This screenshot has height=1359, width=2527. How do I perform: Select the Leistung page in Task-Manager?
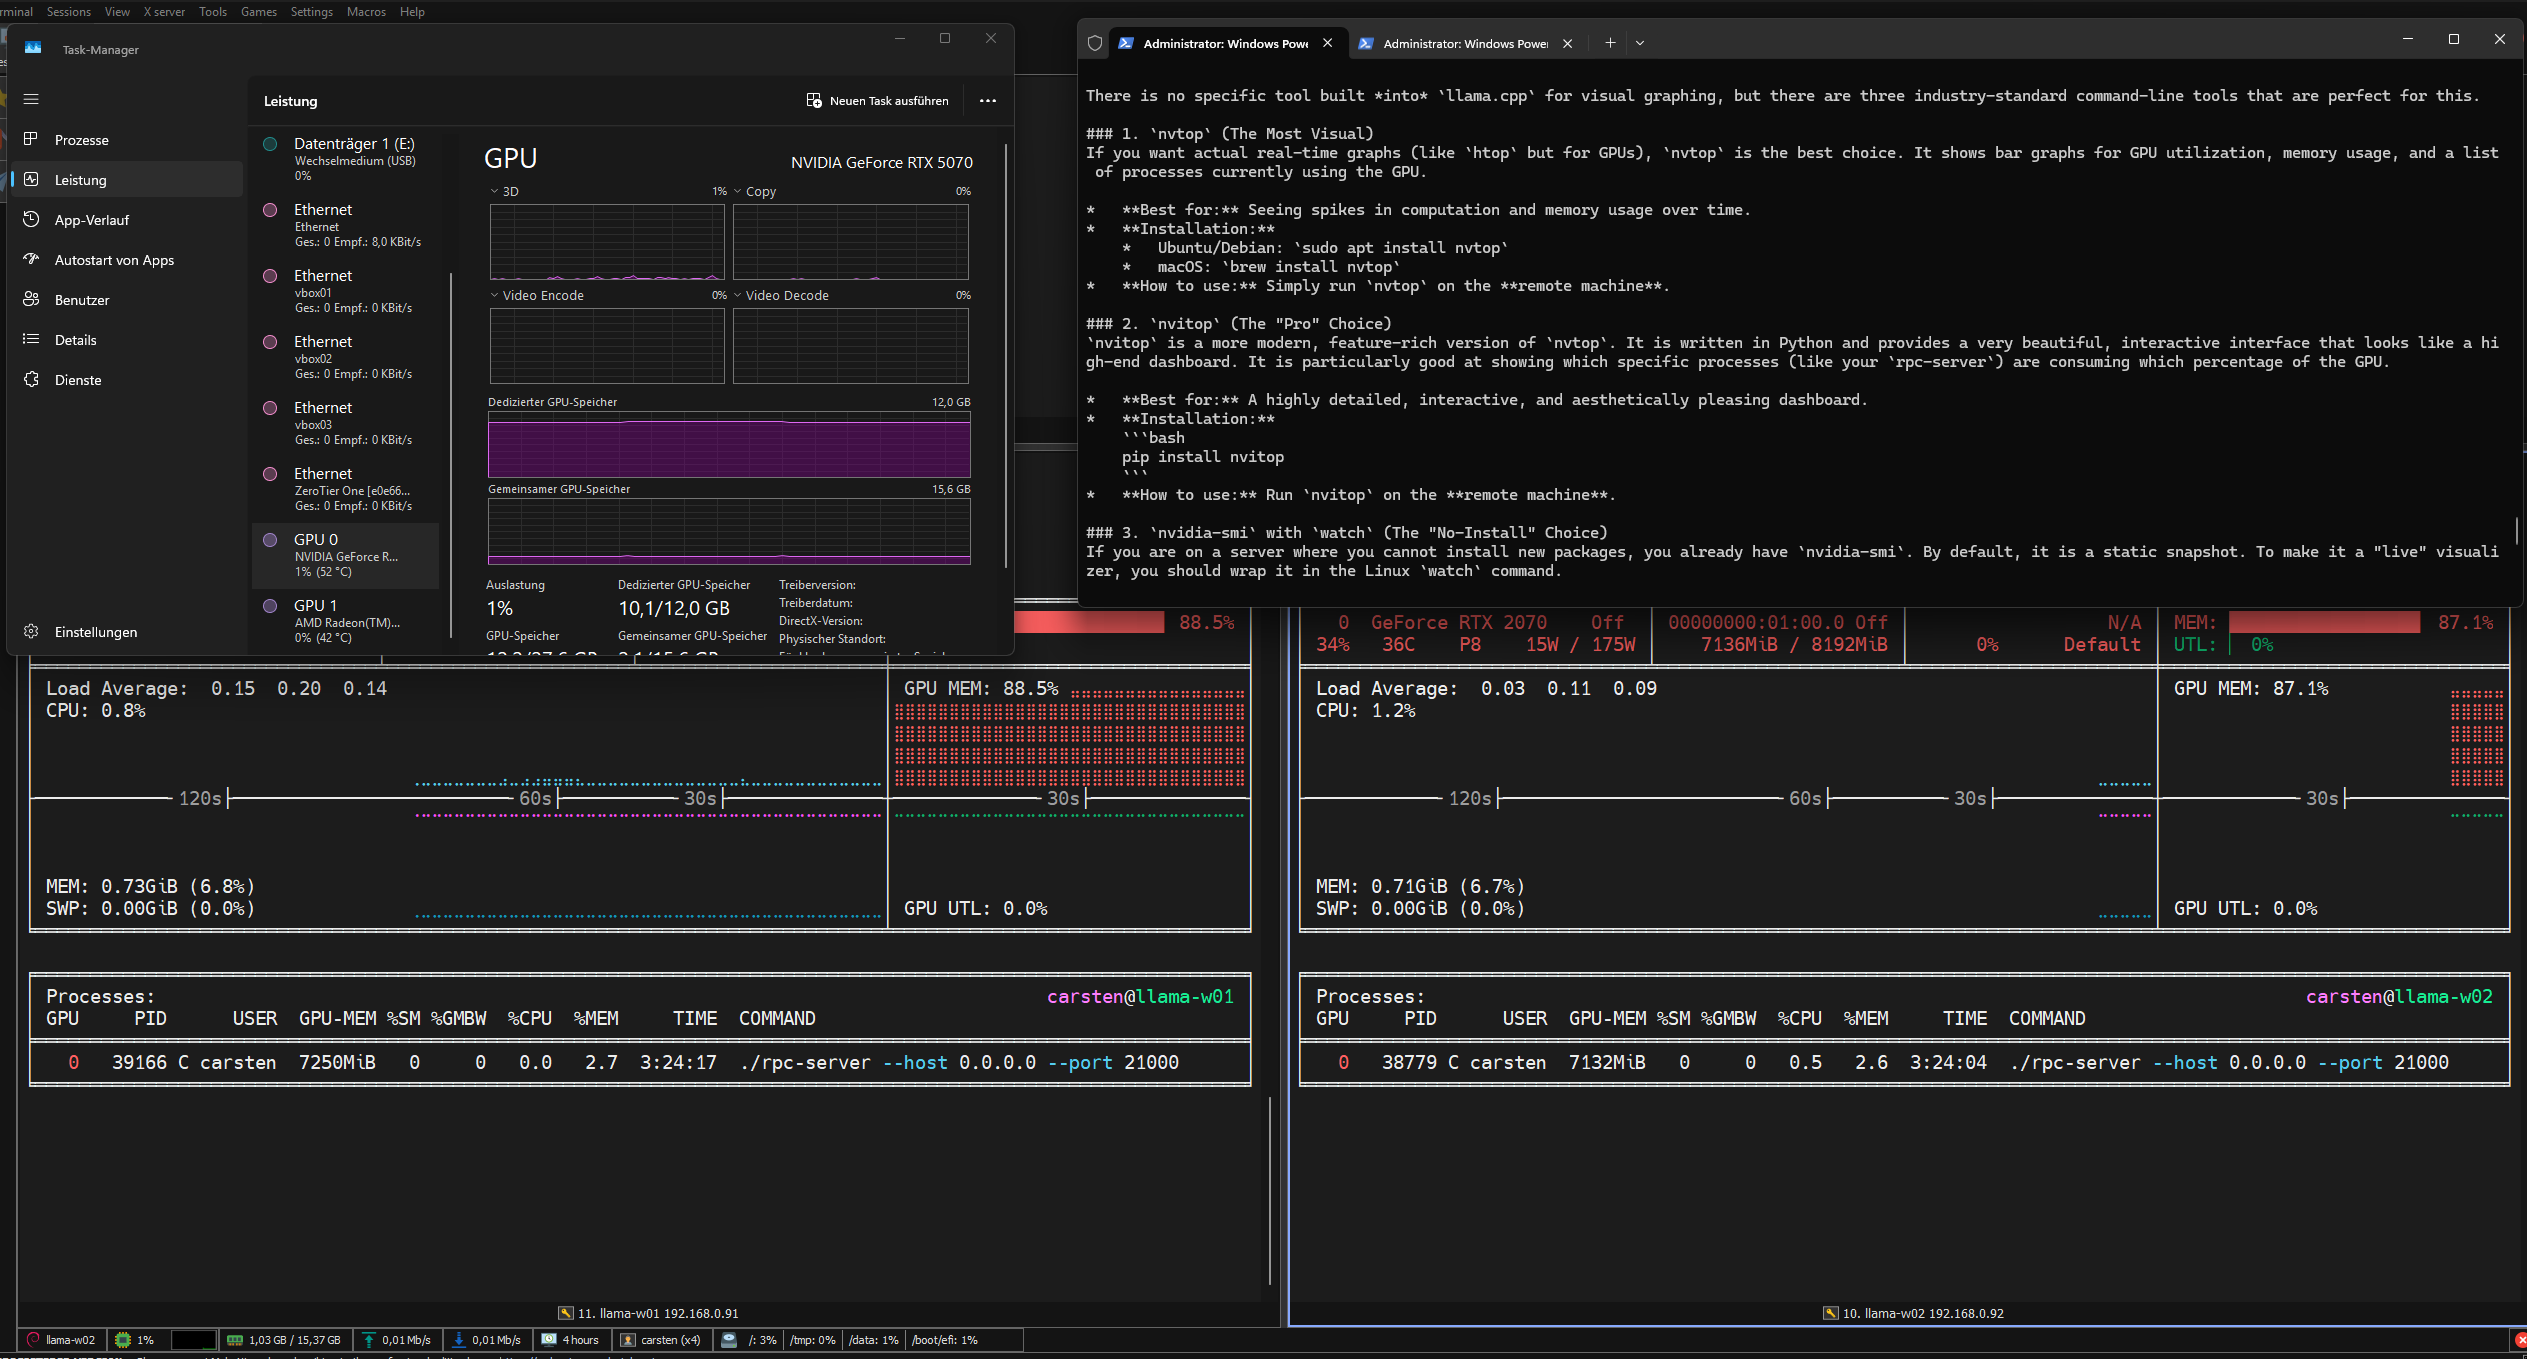[x=128, y=180]
